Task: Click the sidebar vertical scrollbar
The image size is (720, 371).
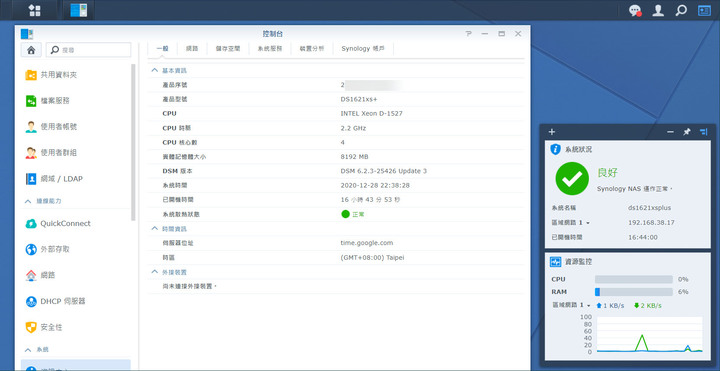Action: [x=133, y=142]
